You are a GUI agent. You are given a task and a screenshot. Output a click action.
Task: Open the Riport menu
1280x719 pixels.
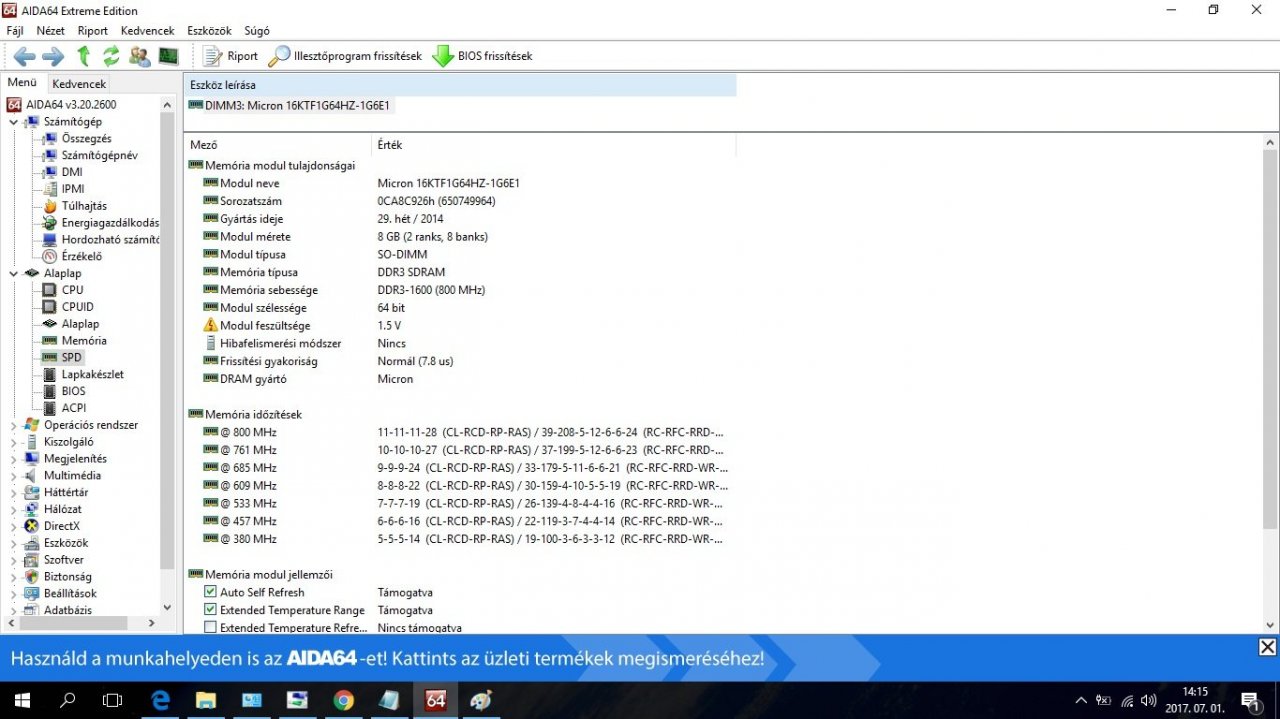pos(93,31)
